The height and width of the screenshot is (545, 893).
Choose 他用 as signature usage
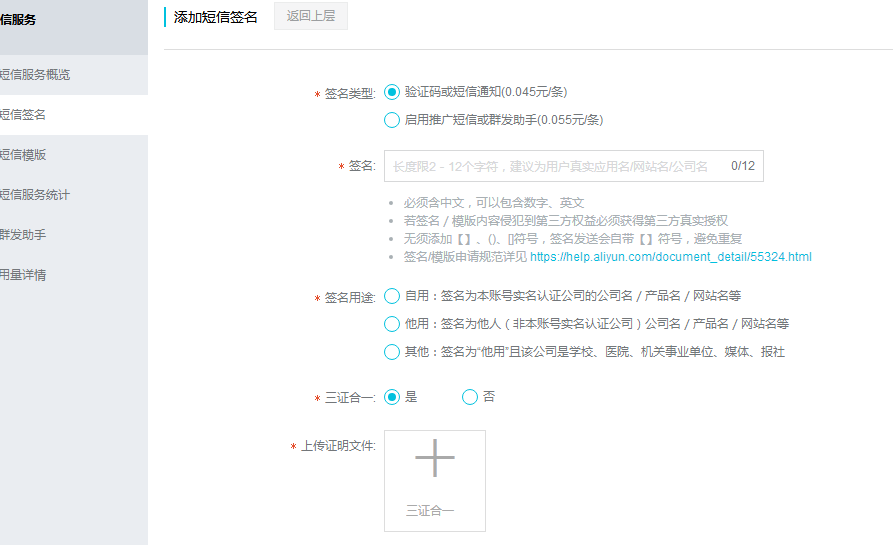point(392,324)
